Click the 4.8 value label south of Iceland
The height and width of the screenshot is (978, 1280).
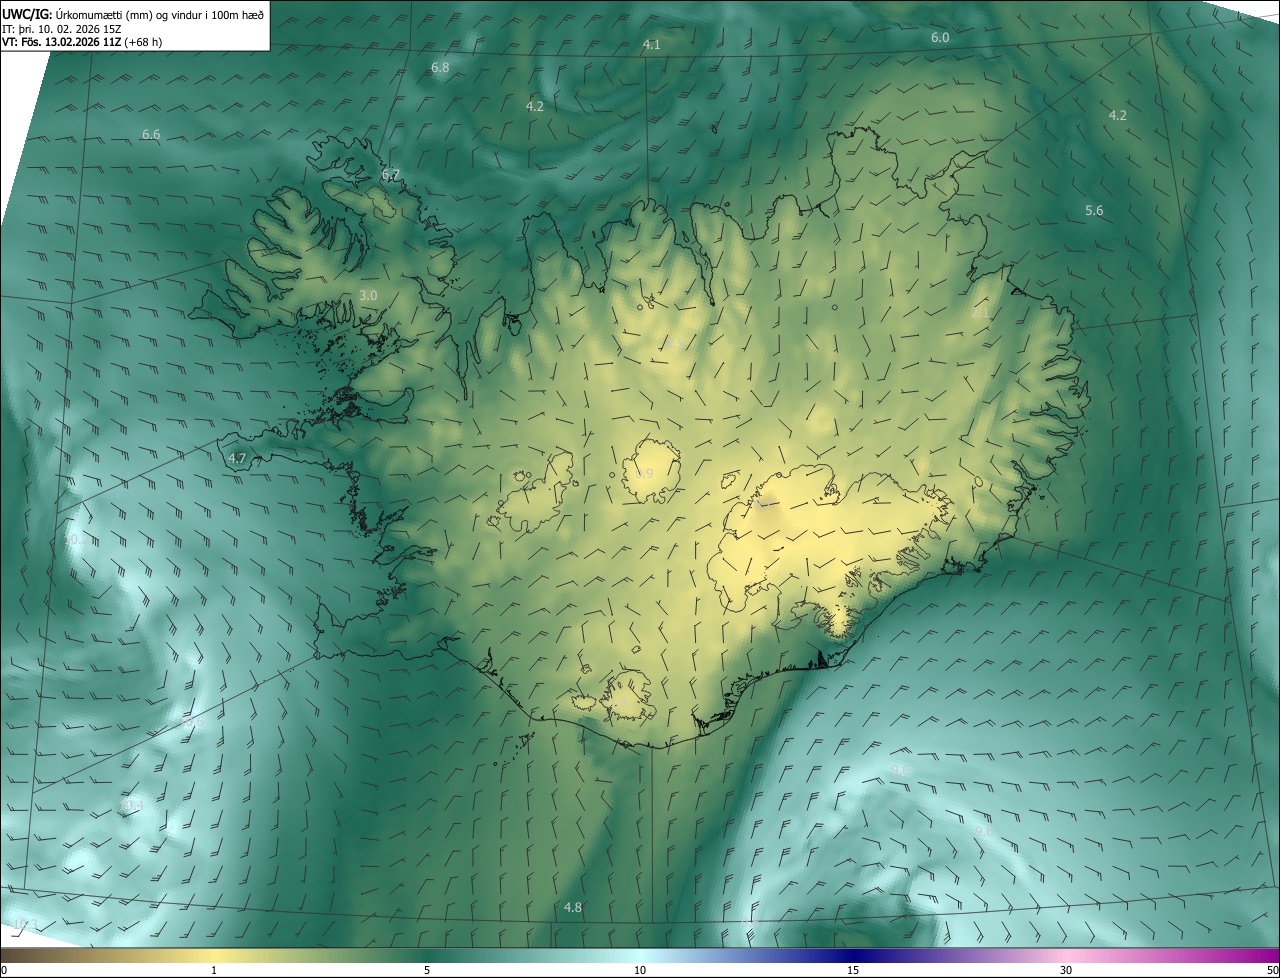click(x=572, y=907)
